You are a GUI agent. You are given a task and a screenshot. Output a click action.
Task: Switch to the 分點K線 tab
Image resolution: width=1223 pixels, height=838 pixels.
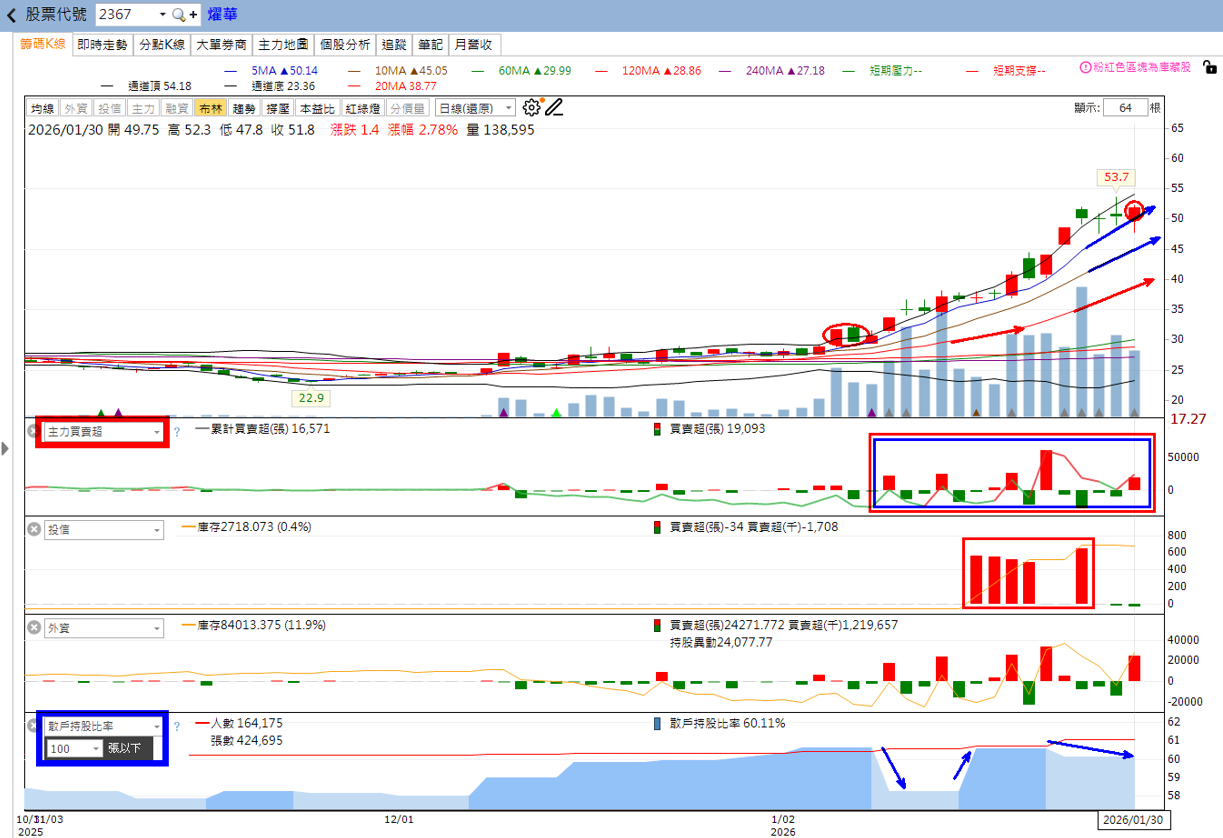pos(161,44)
